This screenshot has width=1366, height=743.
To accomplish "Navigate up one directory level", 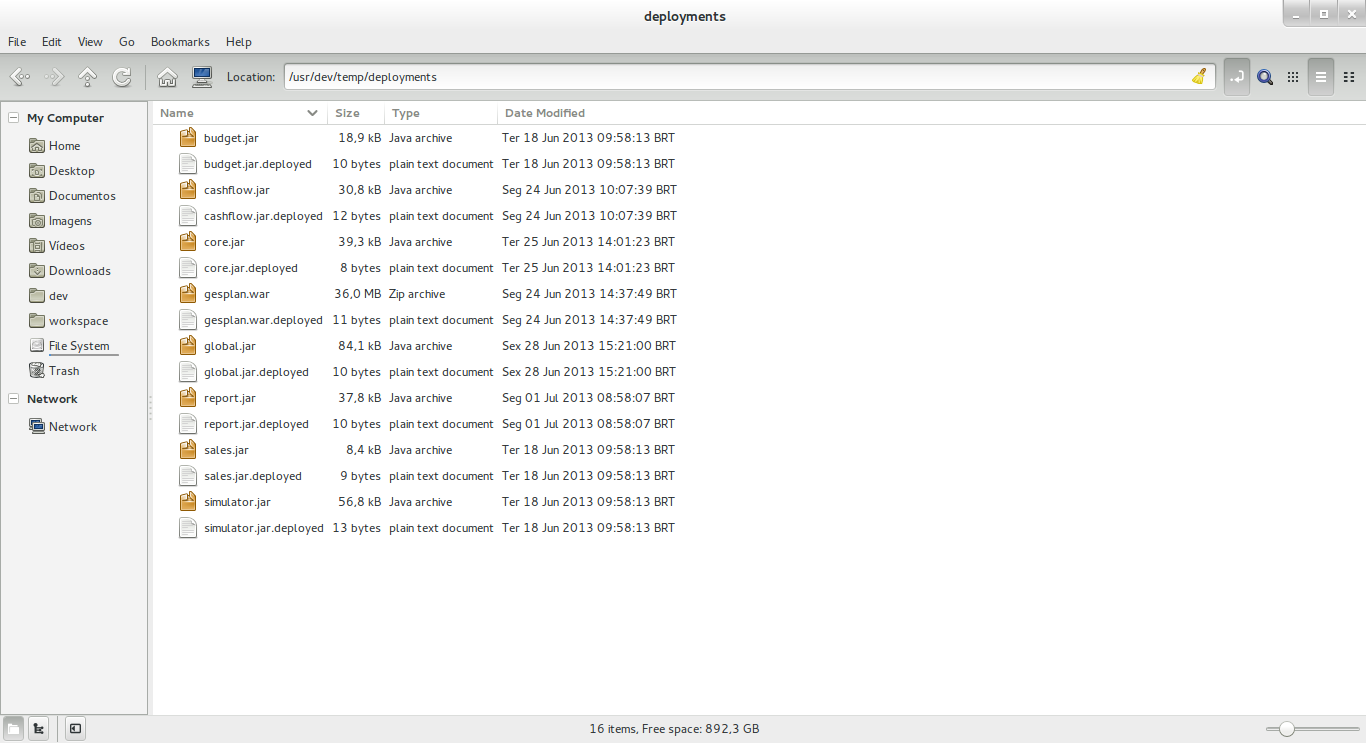I will pyautogui.click(x=88, y=76).
